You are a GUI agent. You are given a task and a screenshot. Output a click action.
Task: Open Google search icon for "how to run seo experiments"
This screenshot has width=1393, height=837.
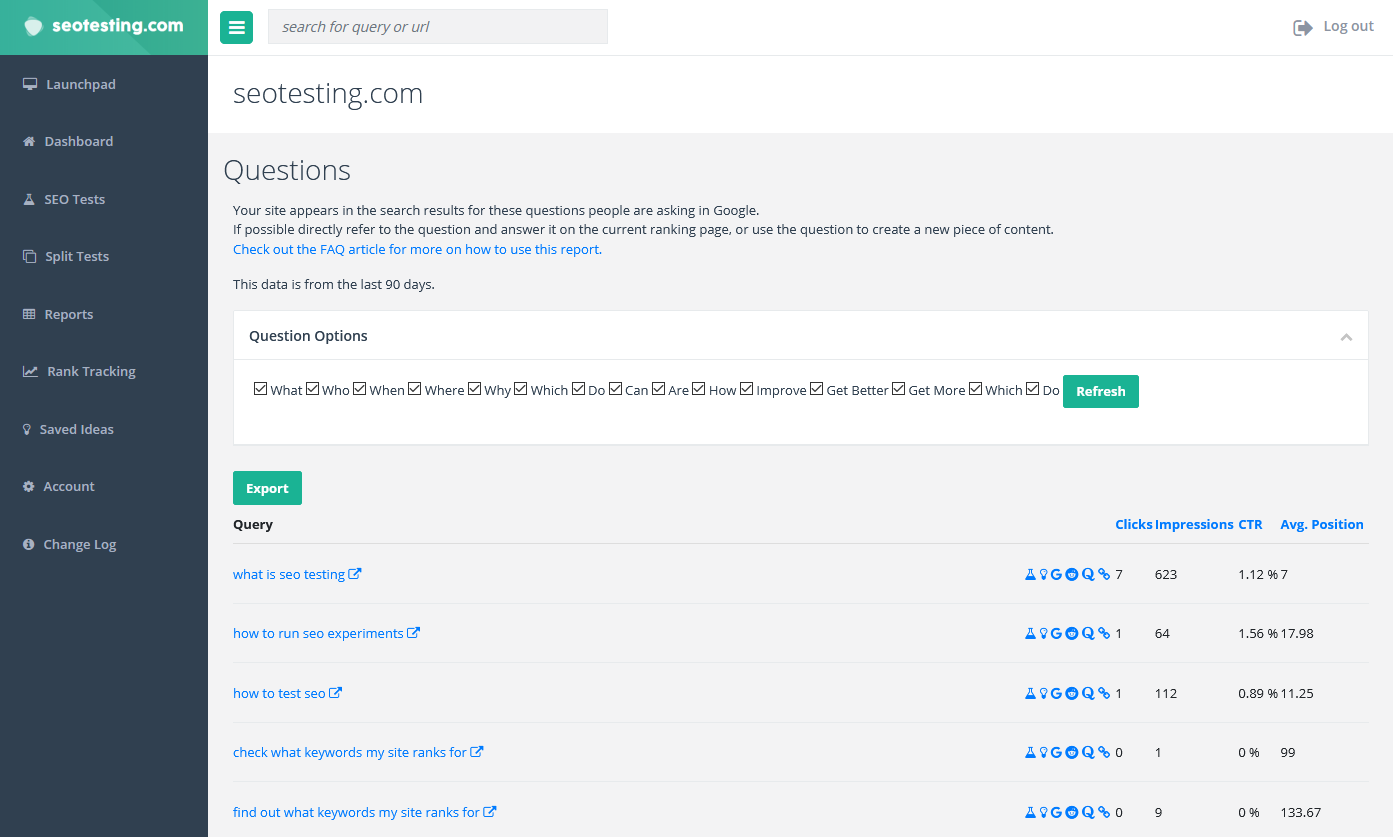(1056, 632)
